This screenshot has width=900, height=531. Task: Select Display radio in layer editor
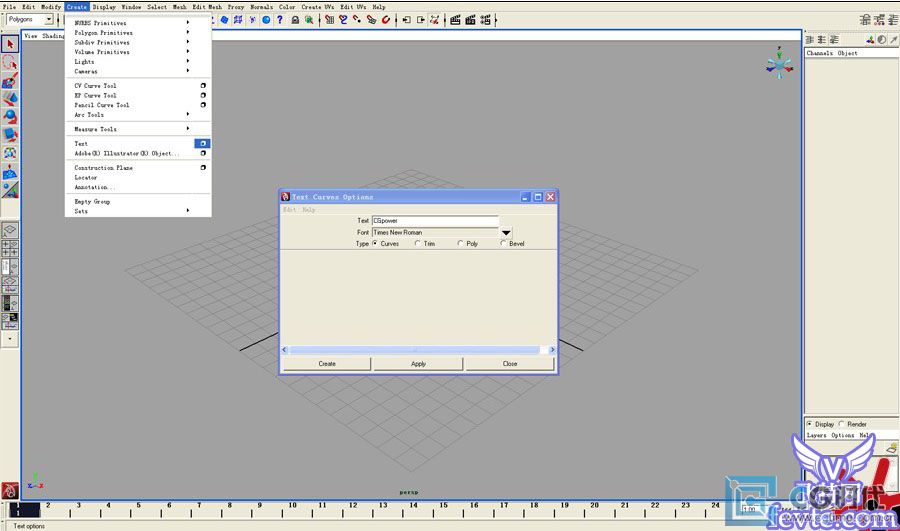click(x=809, y=424)
